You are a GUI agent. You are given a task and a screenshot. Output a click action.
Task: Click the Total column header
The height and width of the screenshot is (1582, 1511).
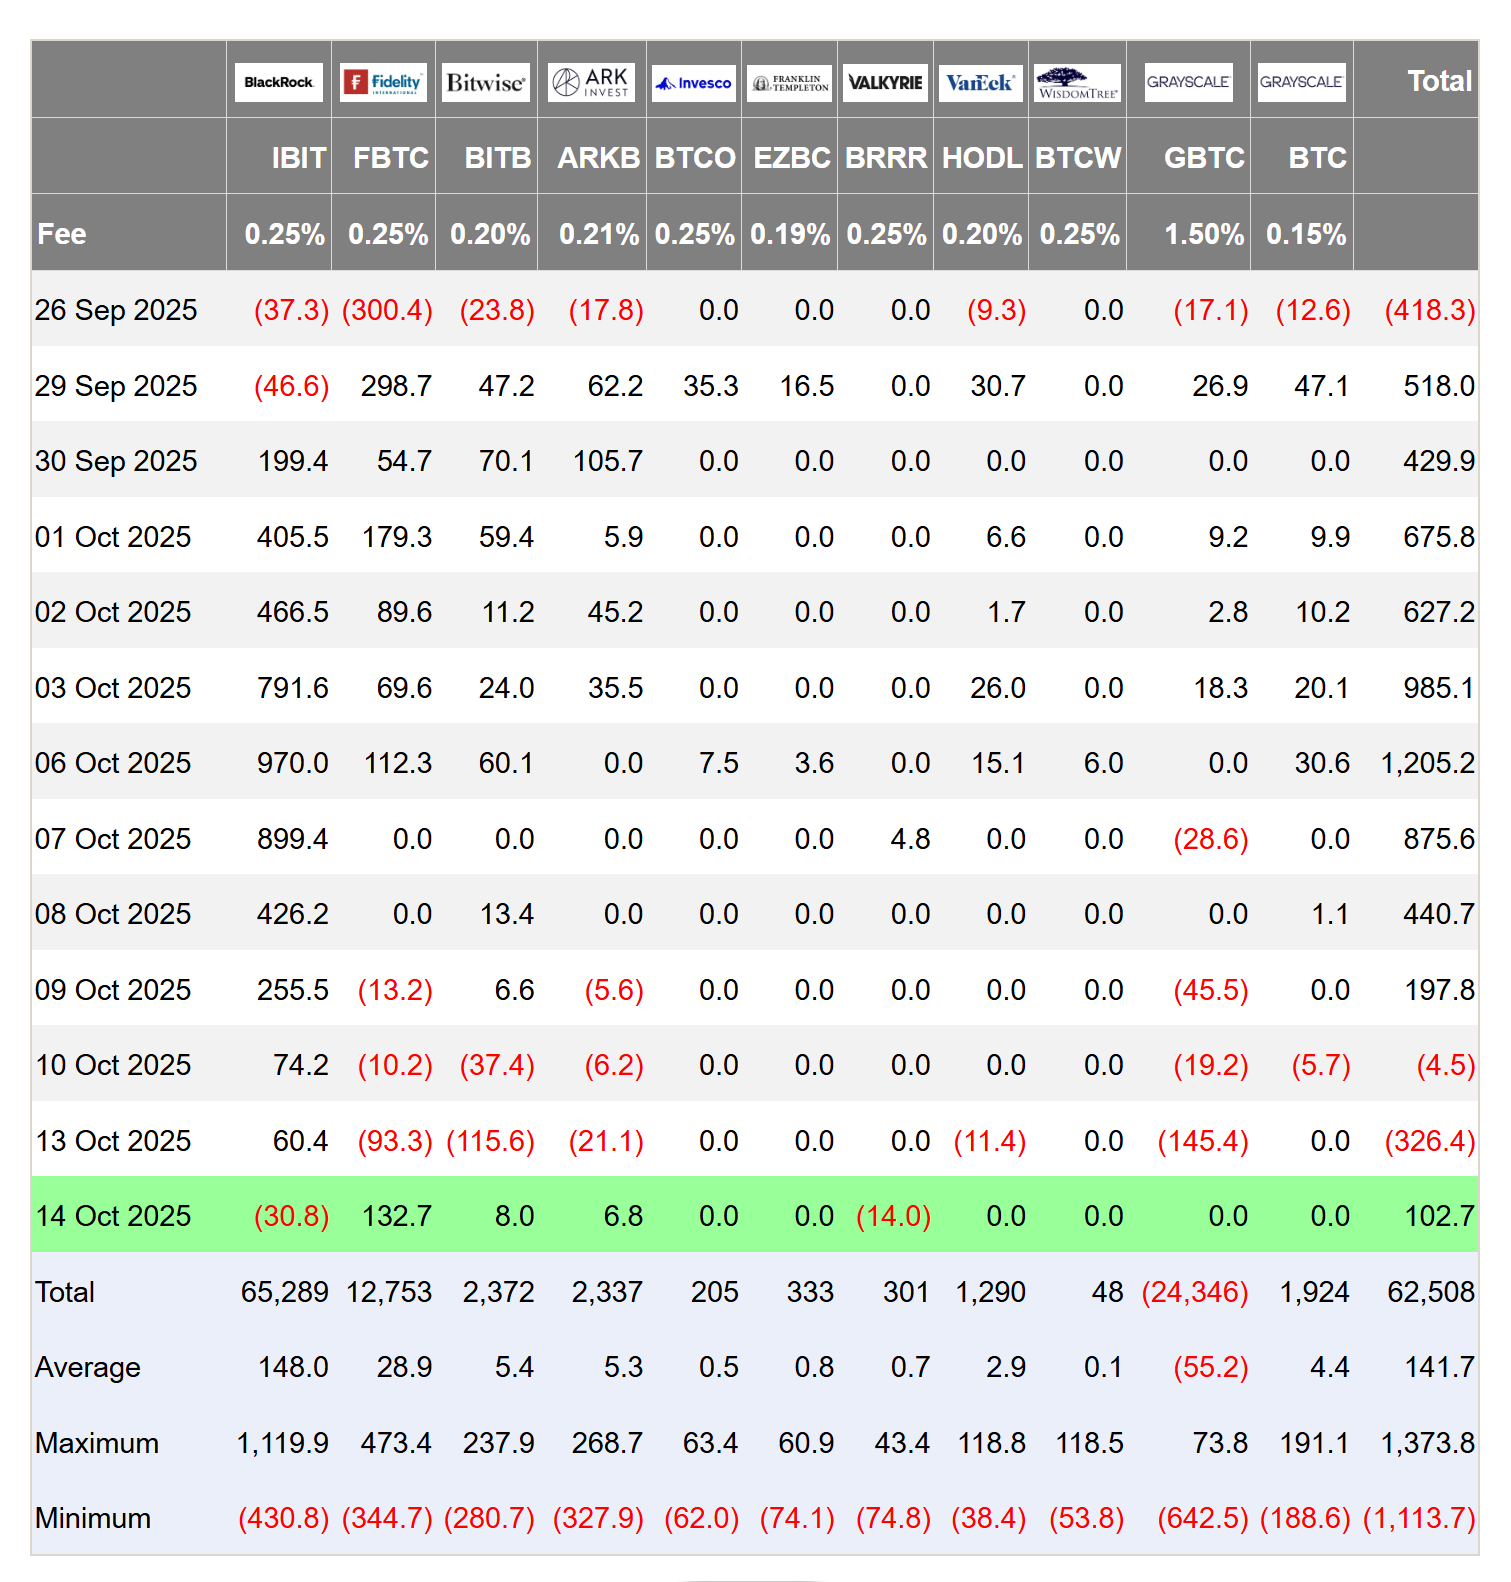pyautogui.click(x=1438, y=81)
